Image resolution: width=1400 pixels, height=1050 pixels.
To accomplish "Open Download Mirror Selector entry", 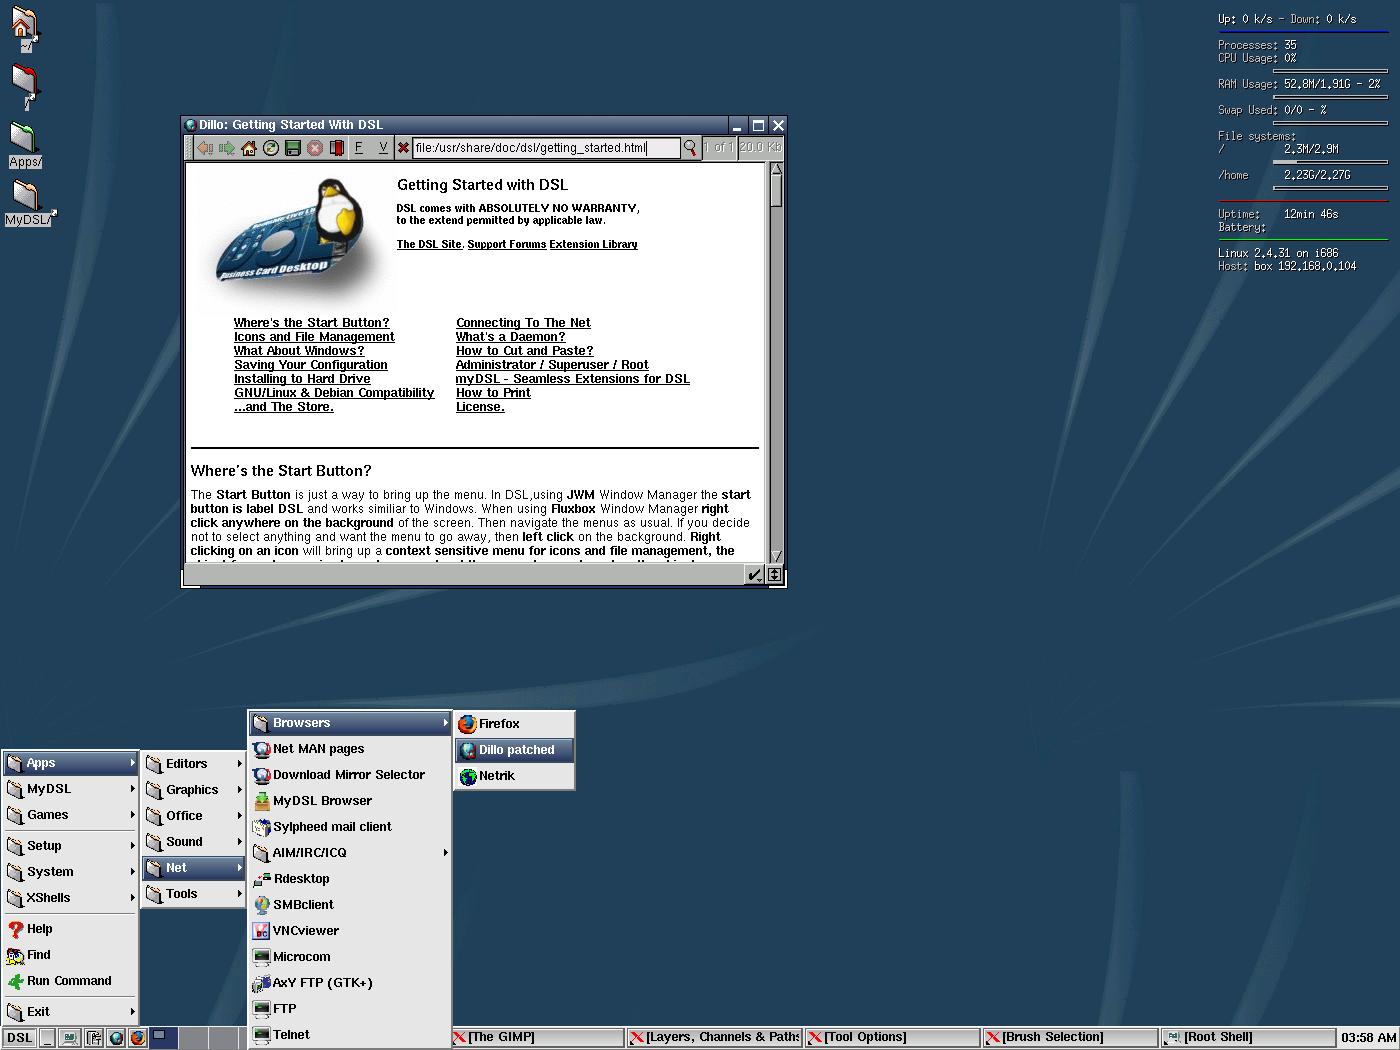I will 350,775.
